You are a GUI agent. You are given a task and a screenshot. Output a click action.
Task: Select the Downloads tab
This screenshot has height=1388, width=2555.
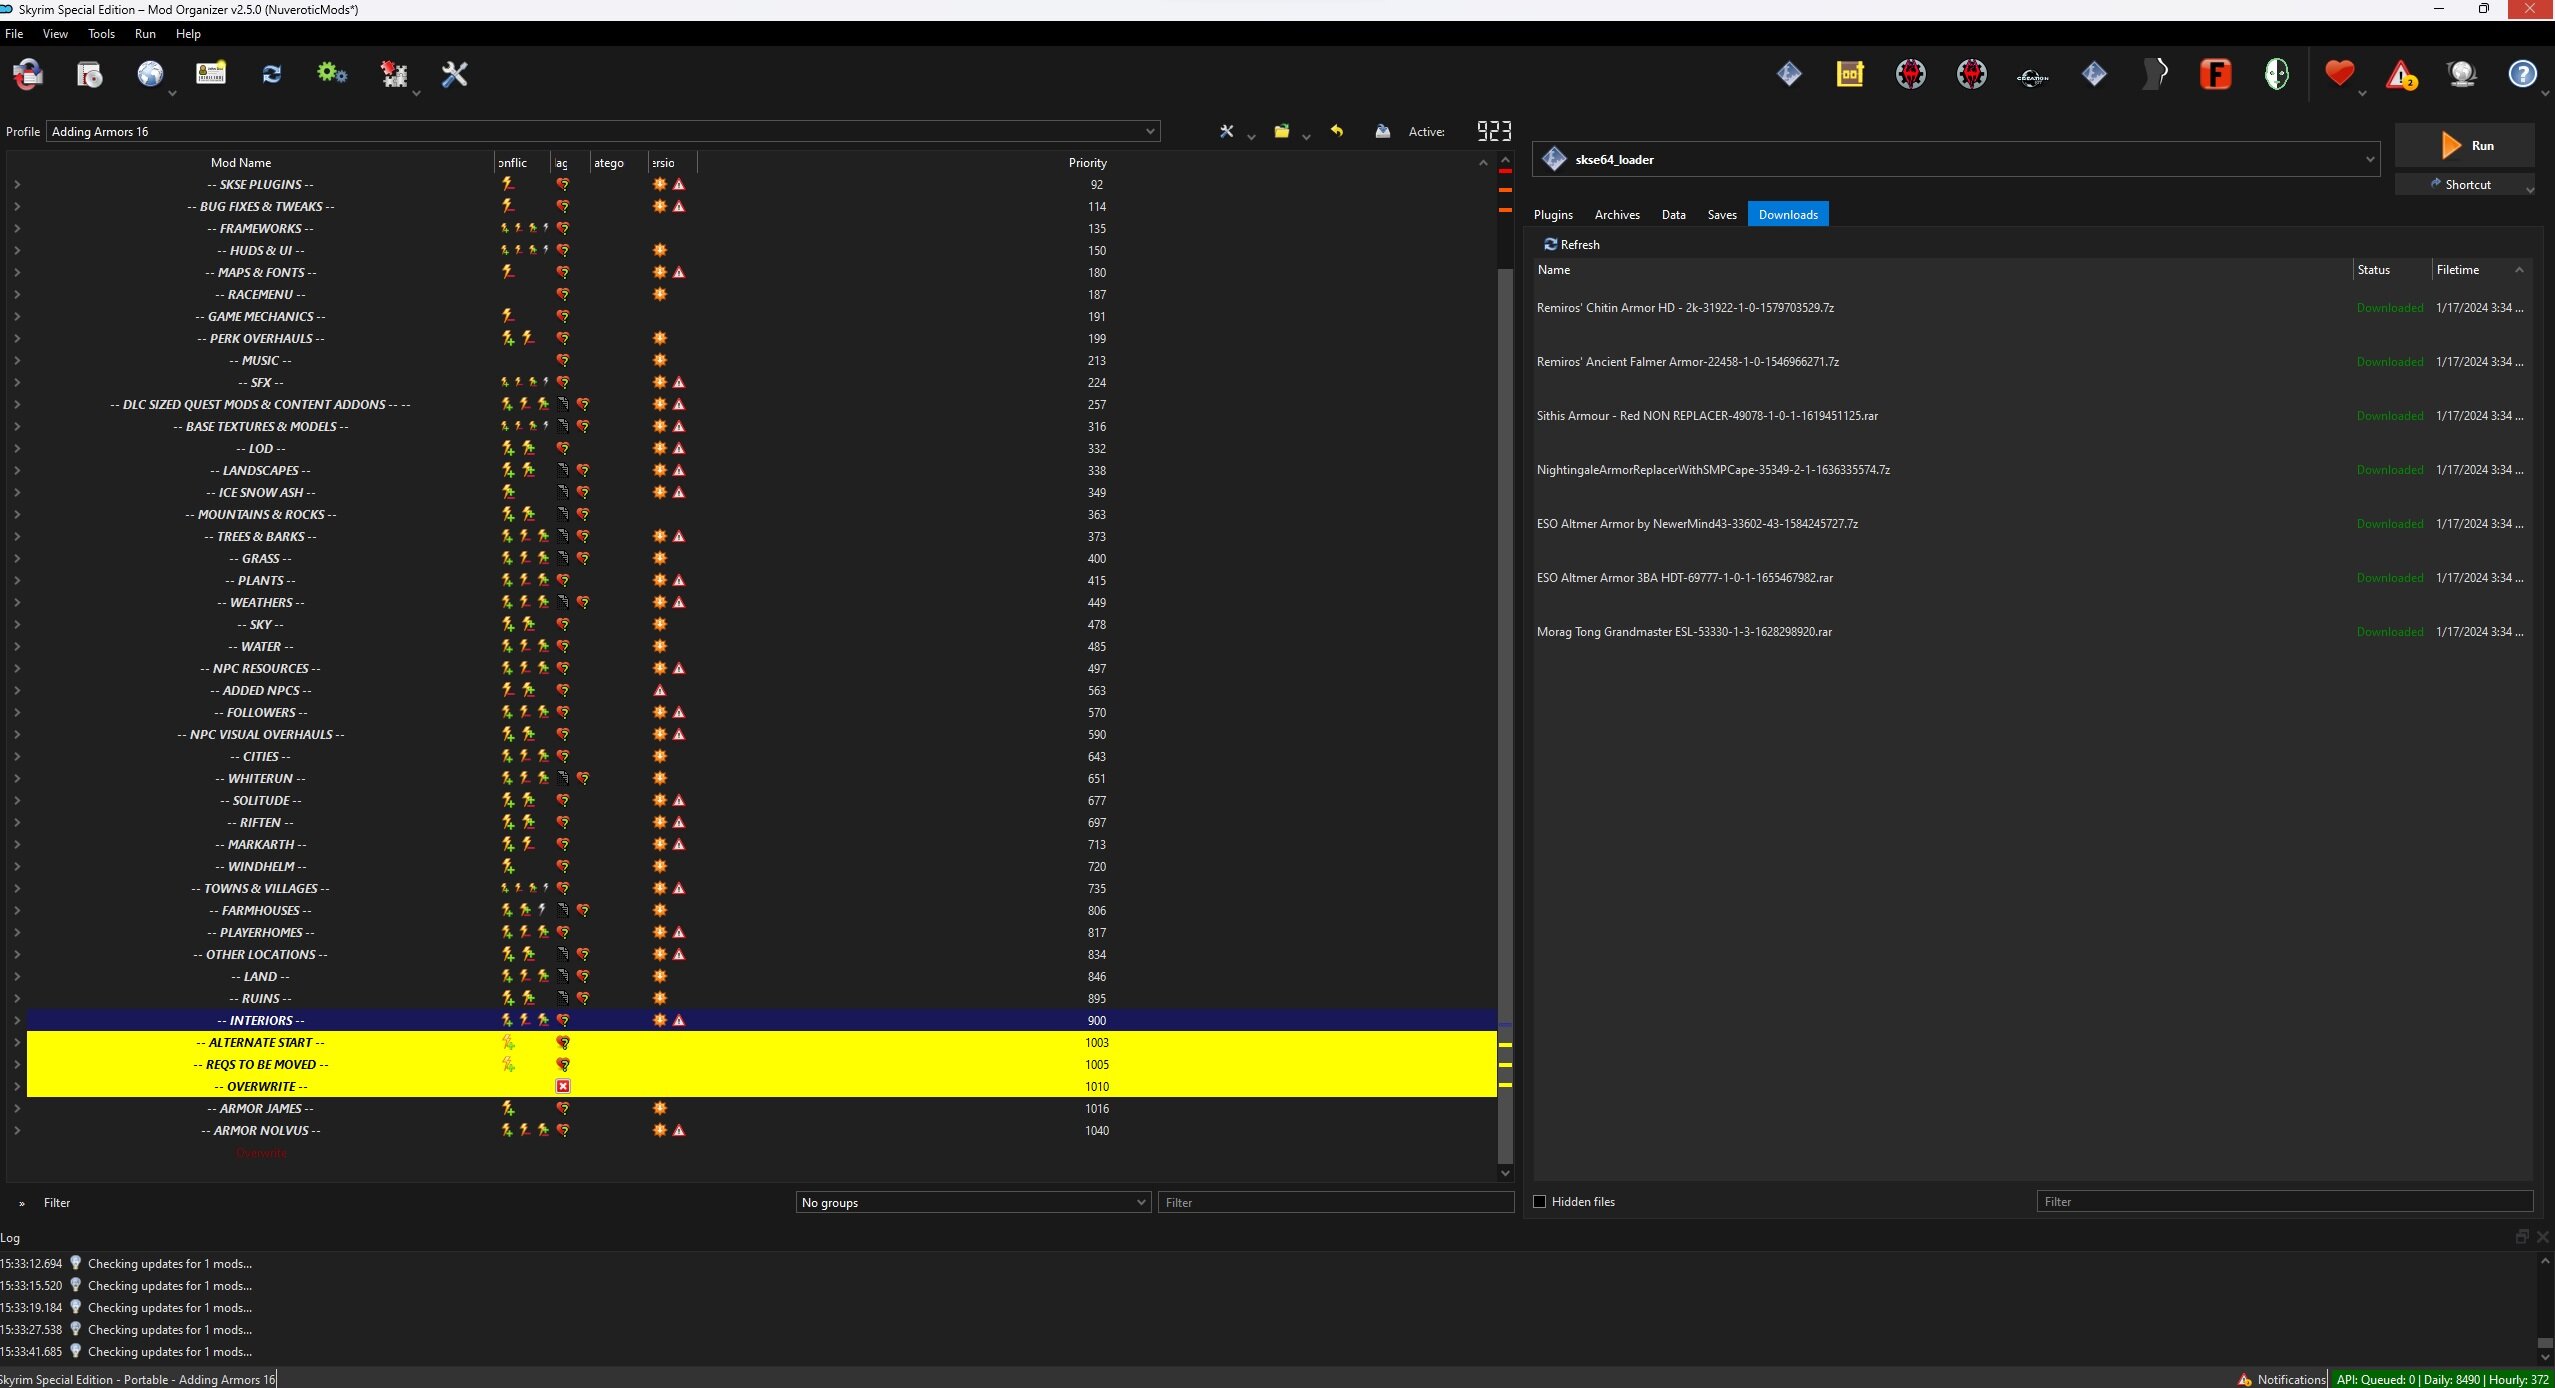(1788, 214)
